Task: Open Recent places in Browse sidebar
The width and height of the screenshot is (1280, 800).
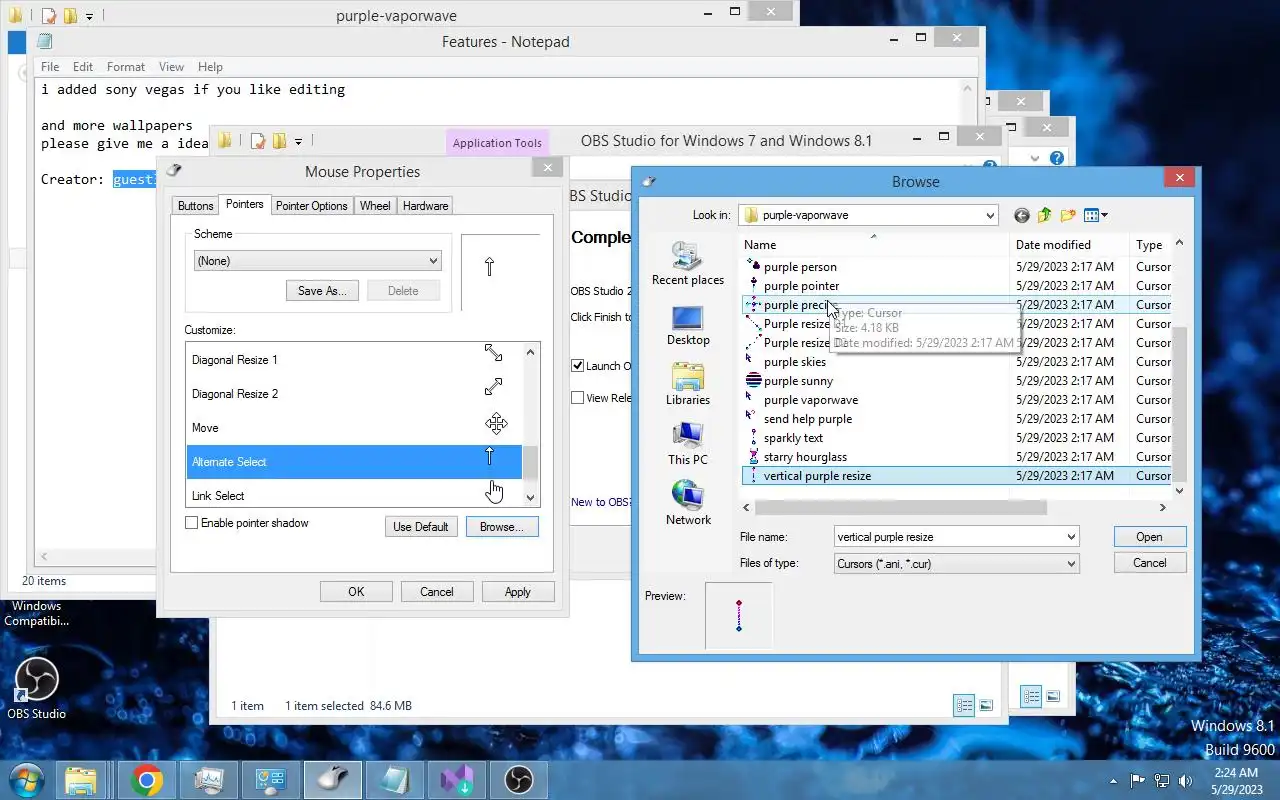Action: [688, 264]
